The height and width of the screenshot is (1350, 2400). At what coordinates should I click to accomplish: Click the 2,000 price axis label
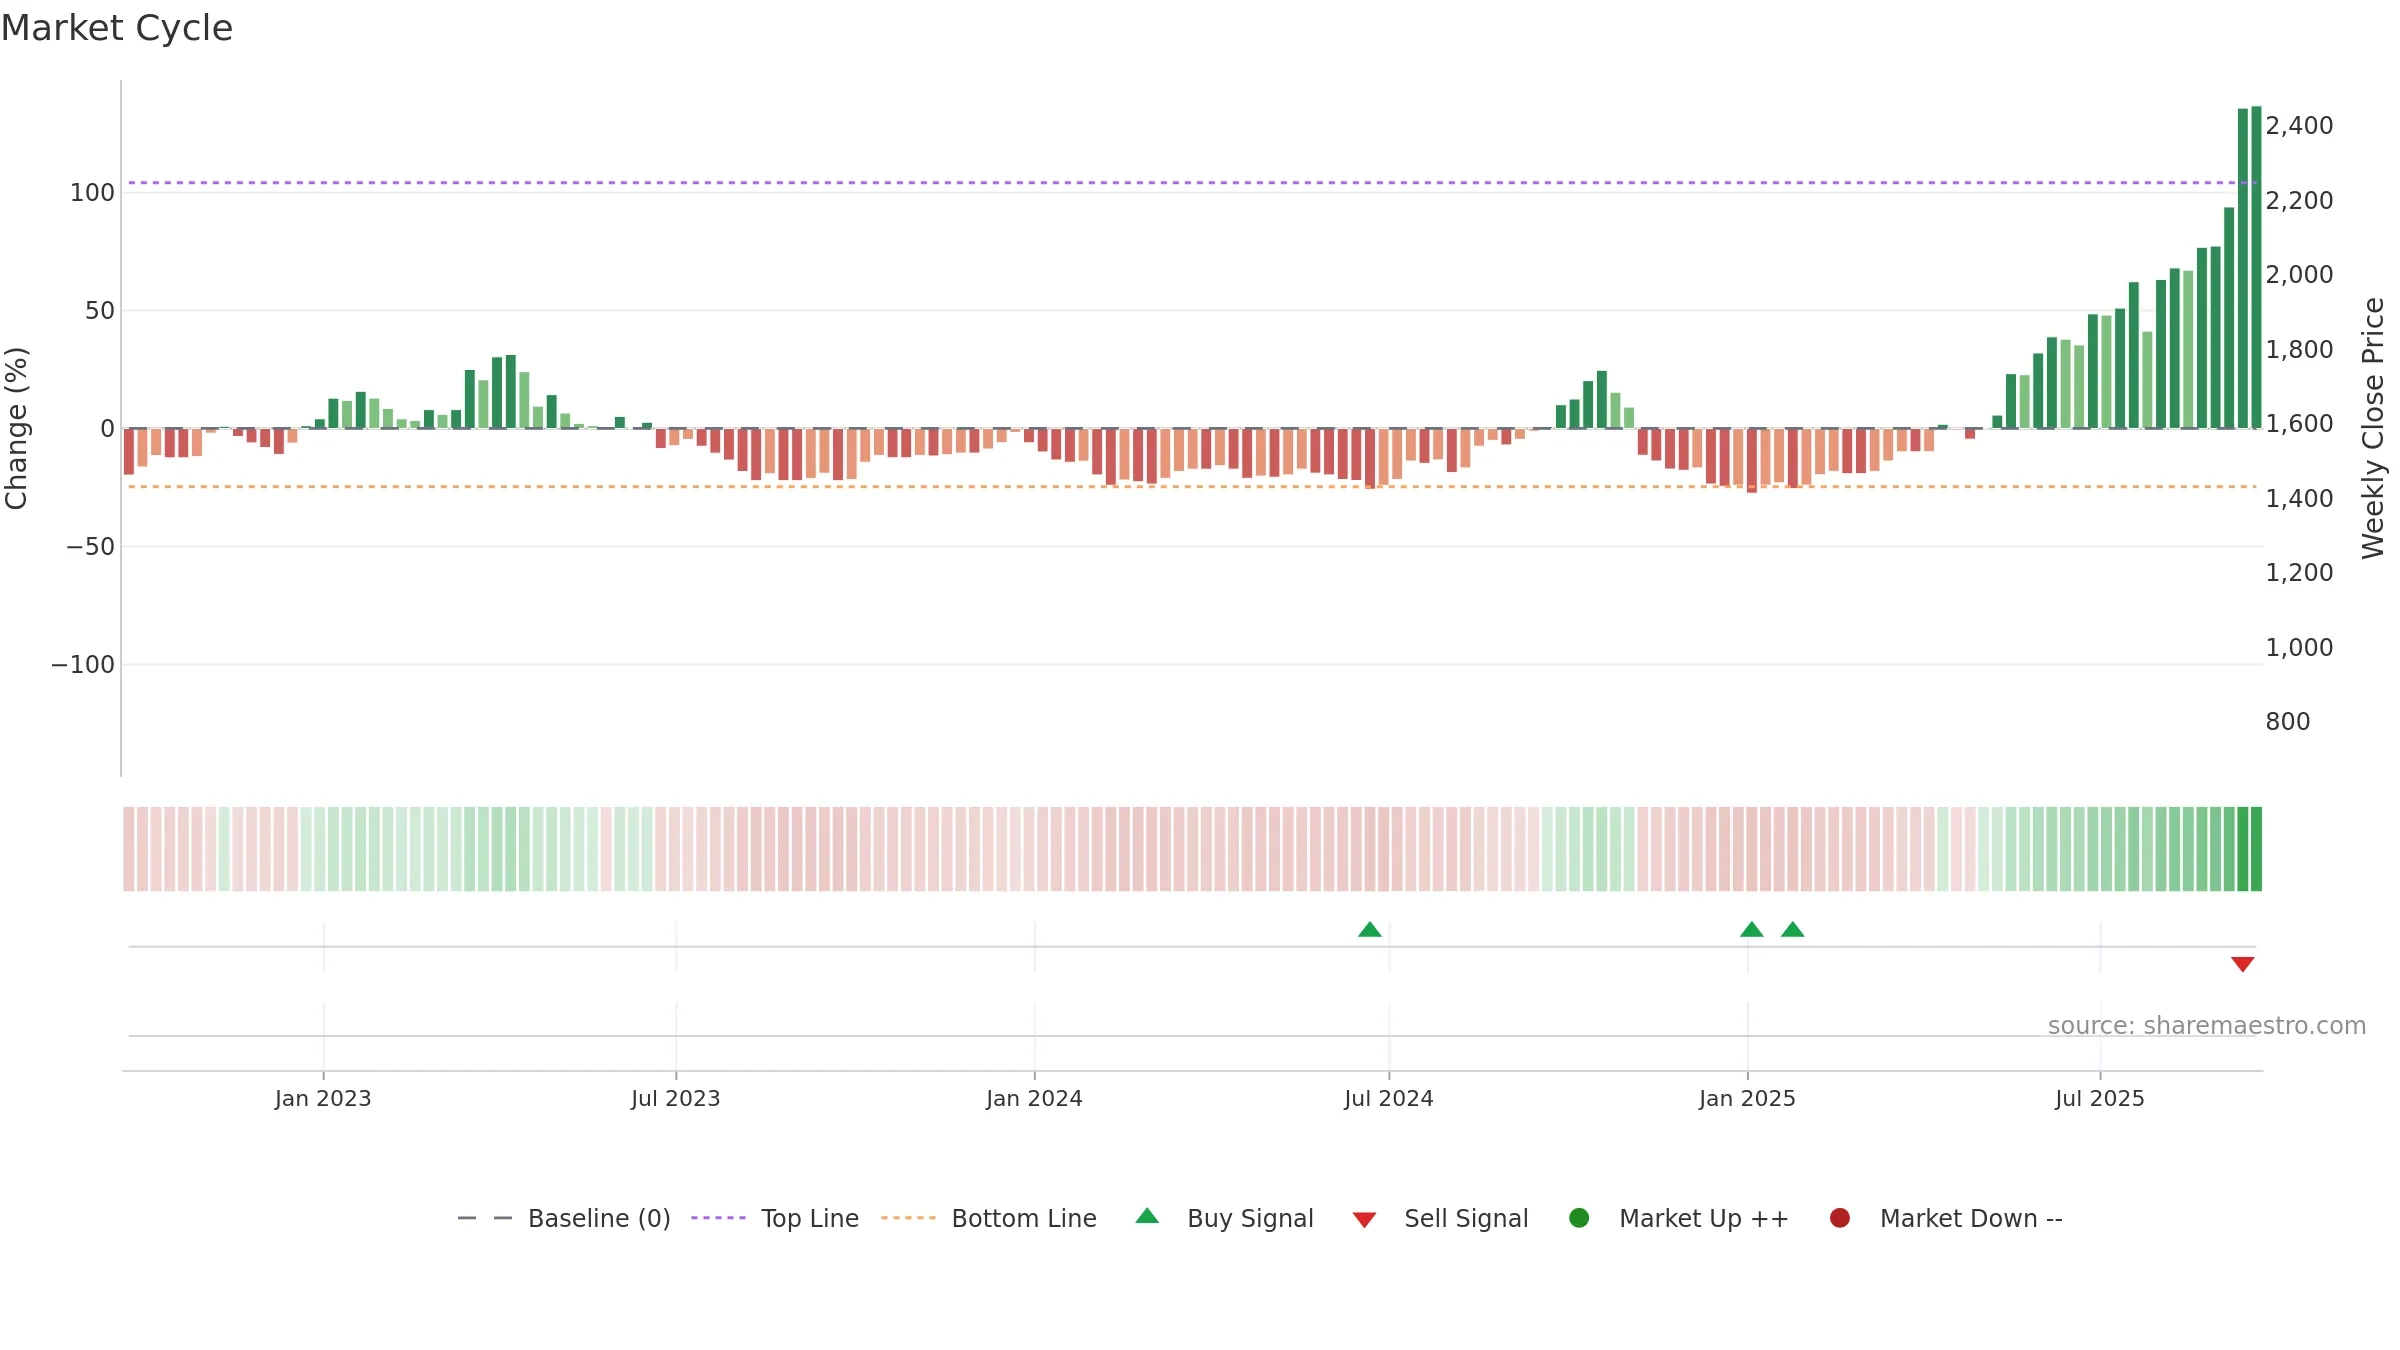[x=2299, y=275]
